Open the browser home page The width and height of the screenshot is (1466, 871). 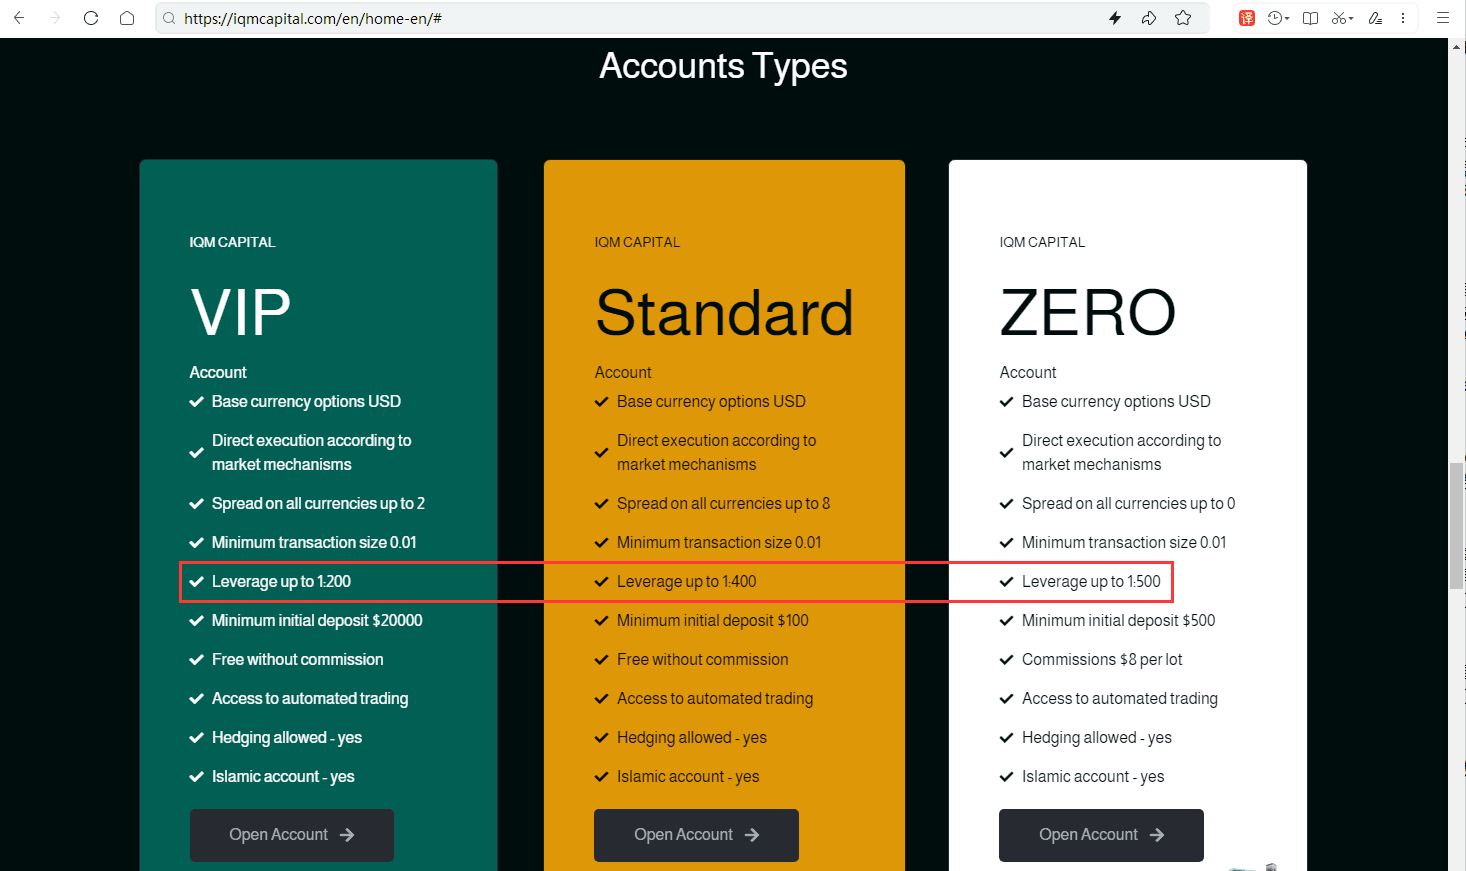coord(127,18)
